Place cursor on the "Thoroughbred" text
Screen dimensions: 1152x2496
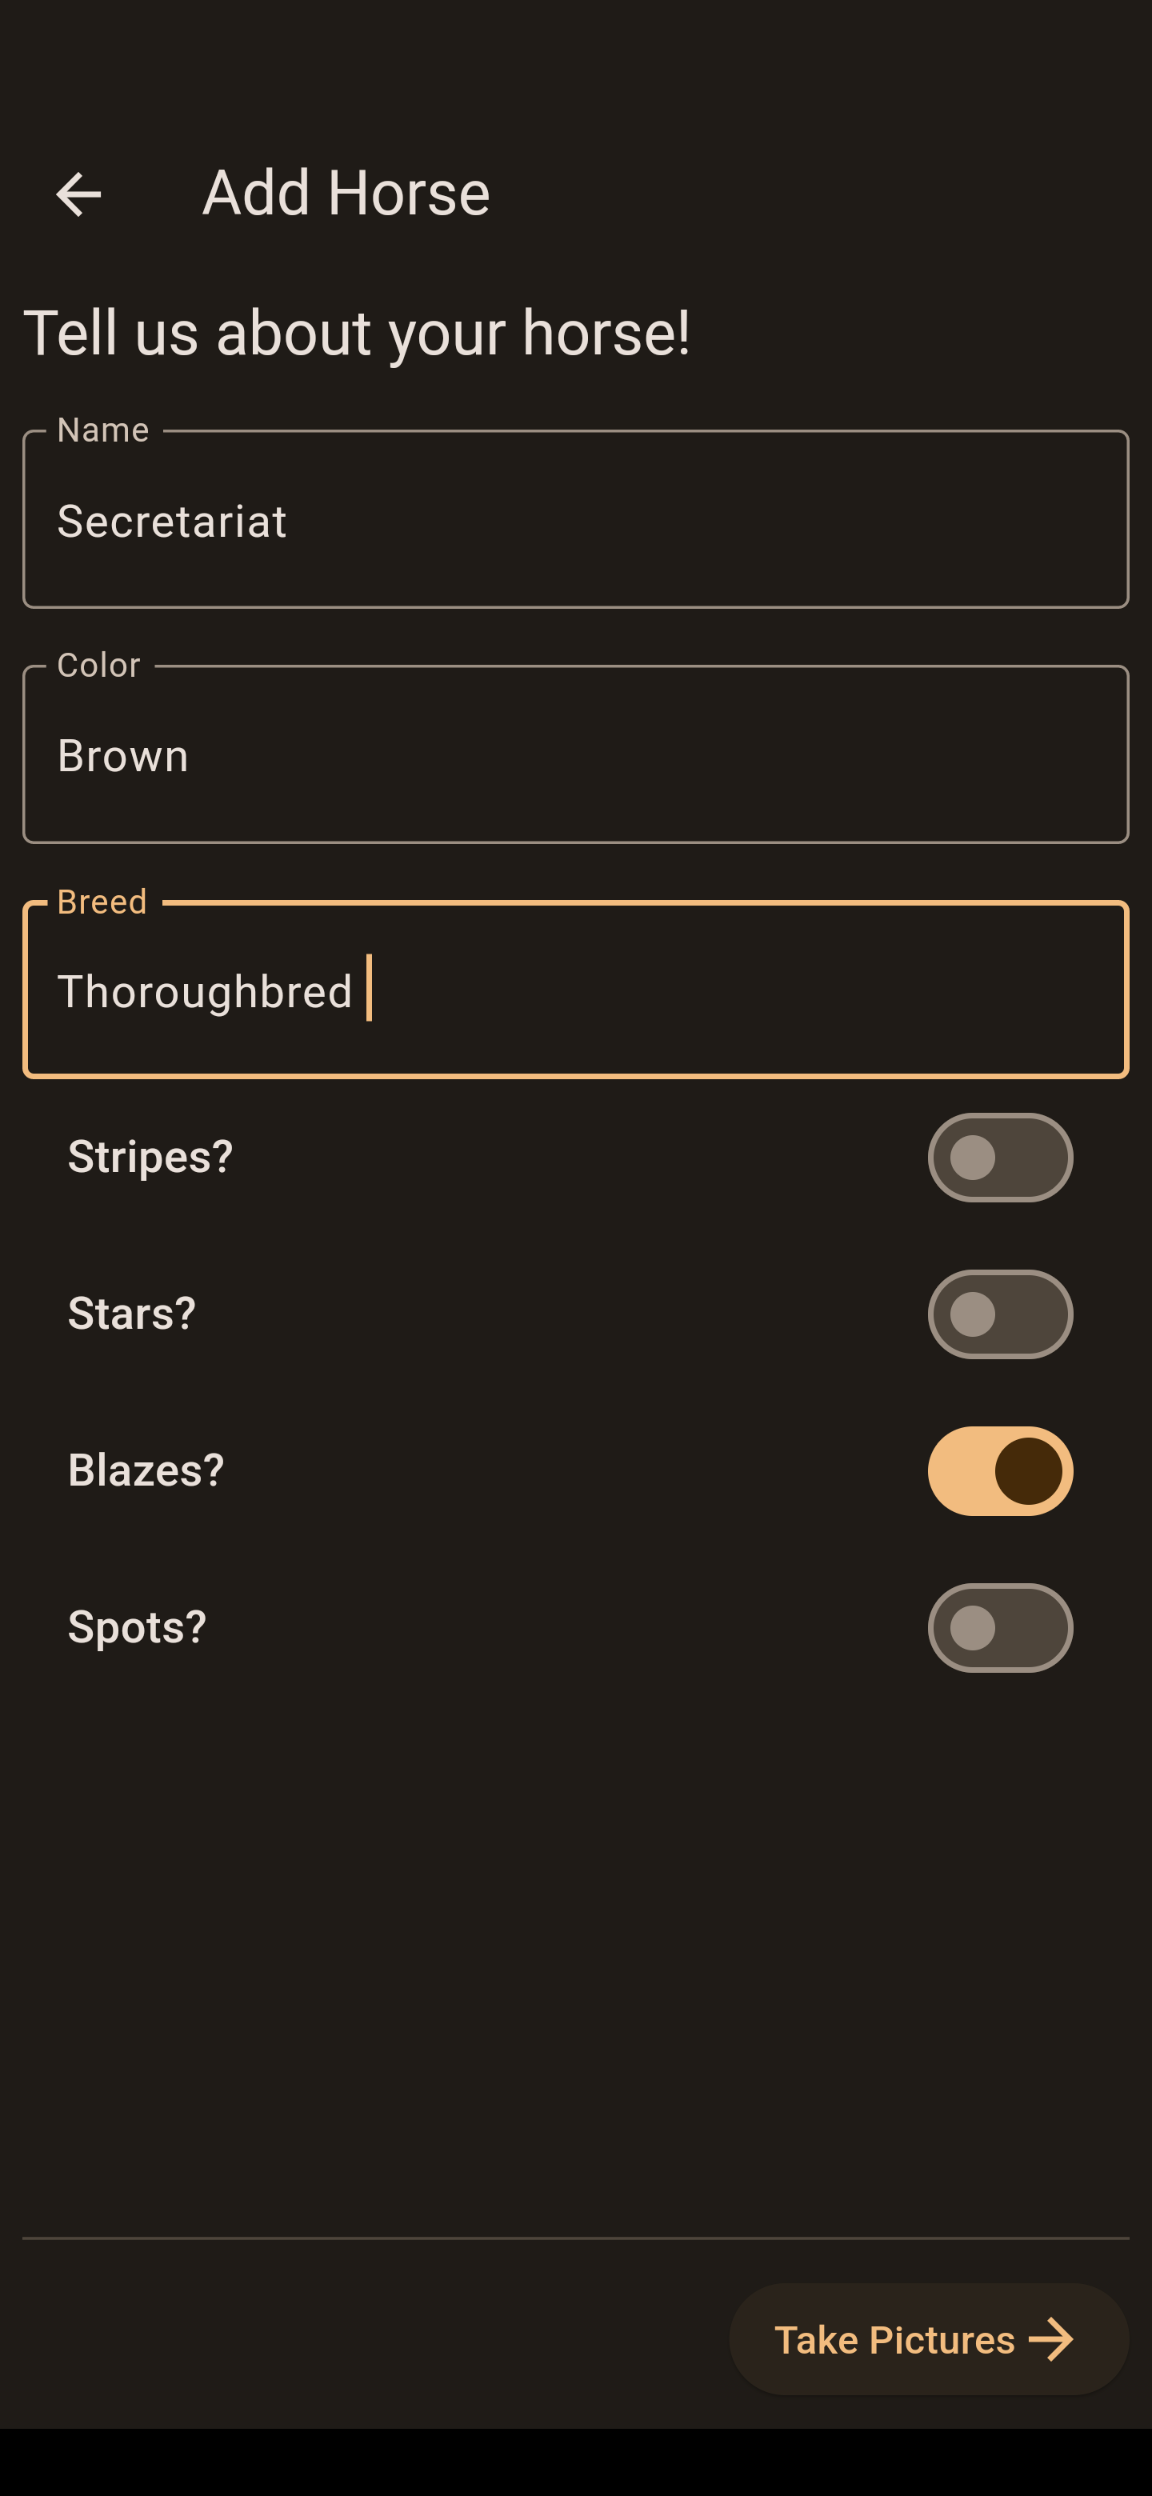click(205, 992)
